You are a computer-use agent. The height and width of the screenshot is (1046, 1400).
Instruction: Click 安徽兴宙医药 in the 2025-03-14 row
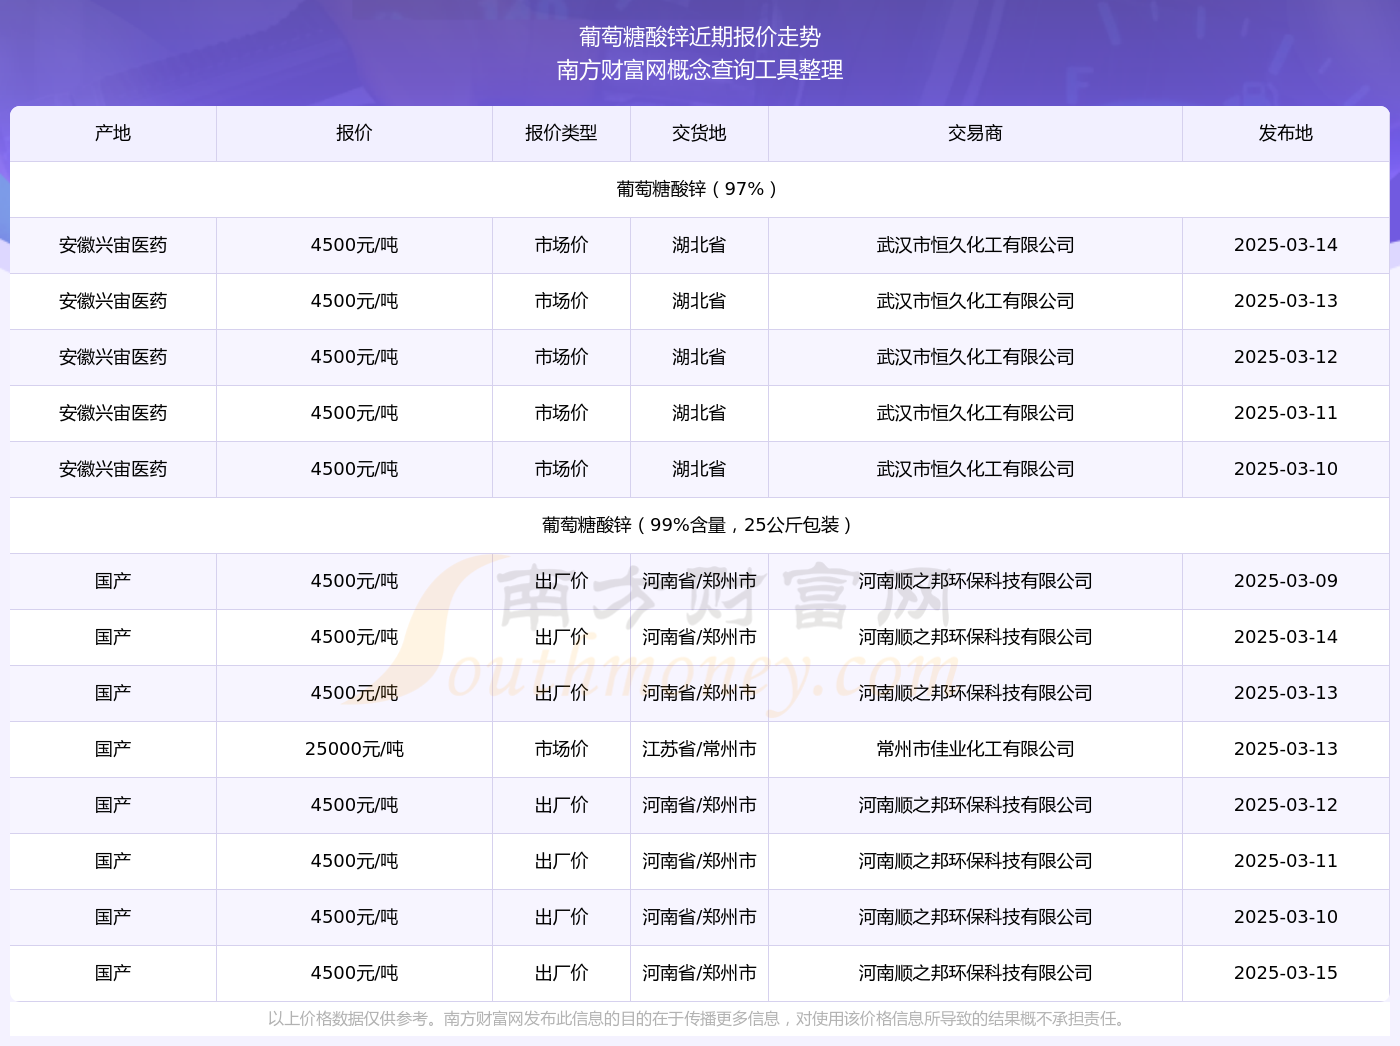(113, 245)
